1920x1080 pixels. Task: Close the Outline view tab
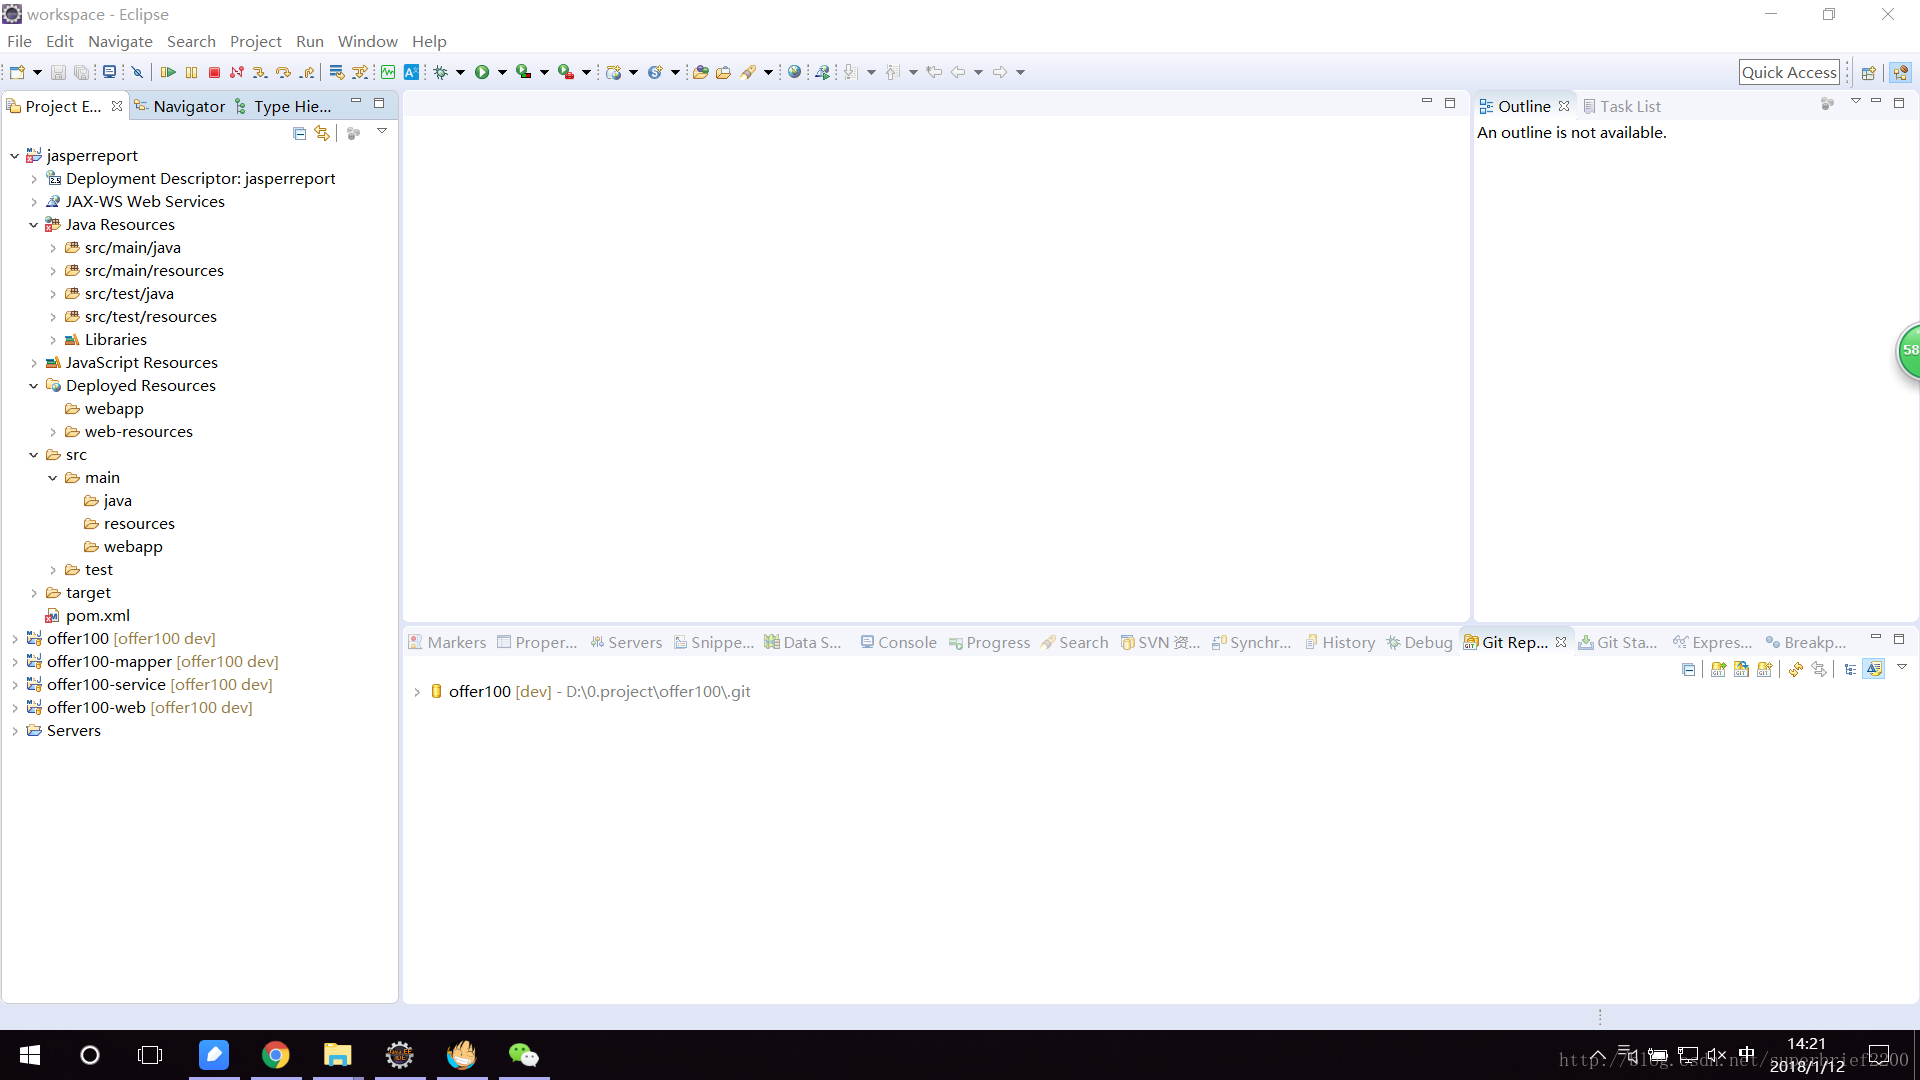coord(1564,106)
